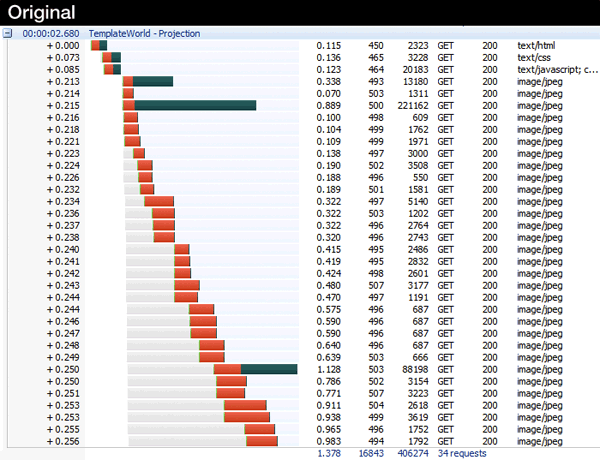This screenshot has width=600, height=460.
Task: Click the 450 sent bytes value
Action: coord(376,46)
